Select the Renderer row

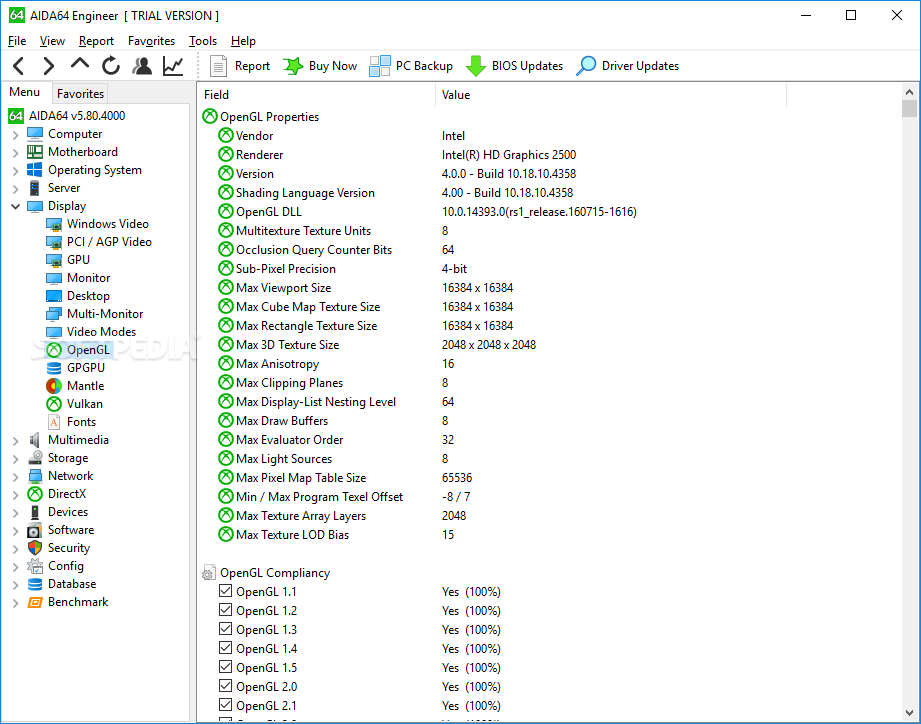coord(549,154)
